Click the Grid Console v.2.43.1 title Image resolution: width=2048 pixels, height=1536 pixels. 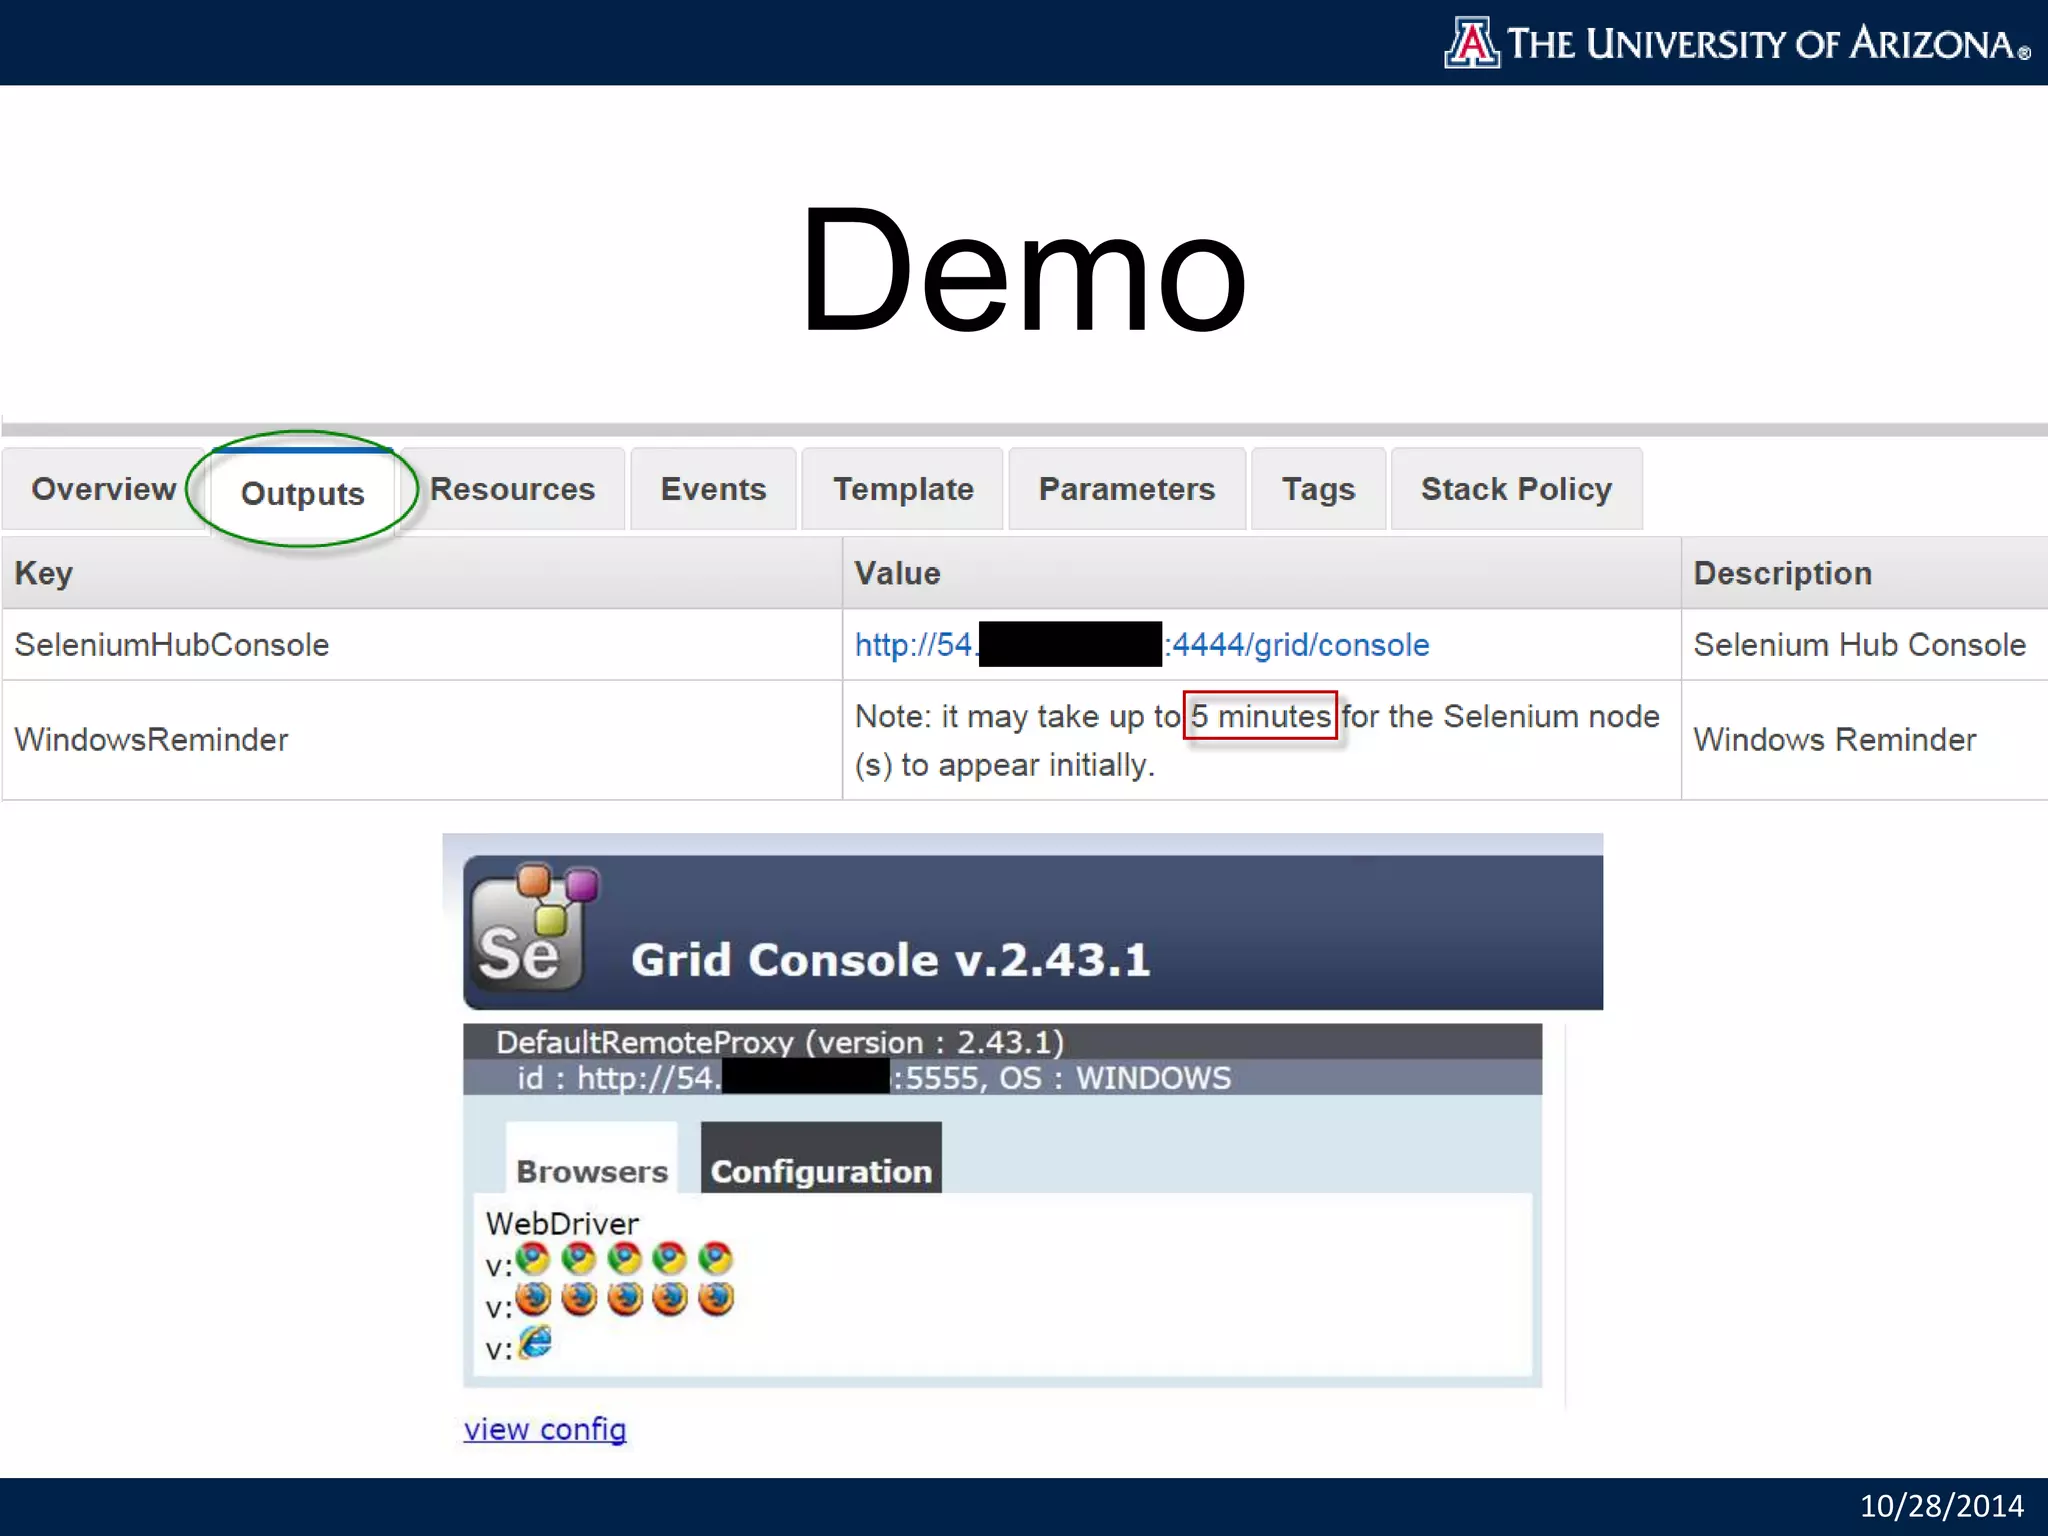tap(891, 960)
